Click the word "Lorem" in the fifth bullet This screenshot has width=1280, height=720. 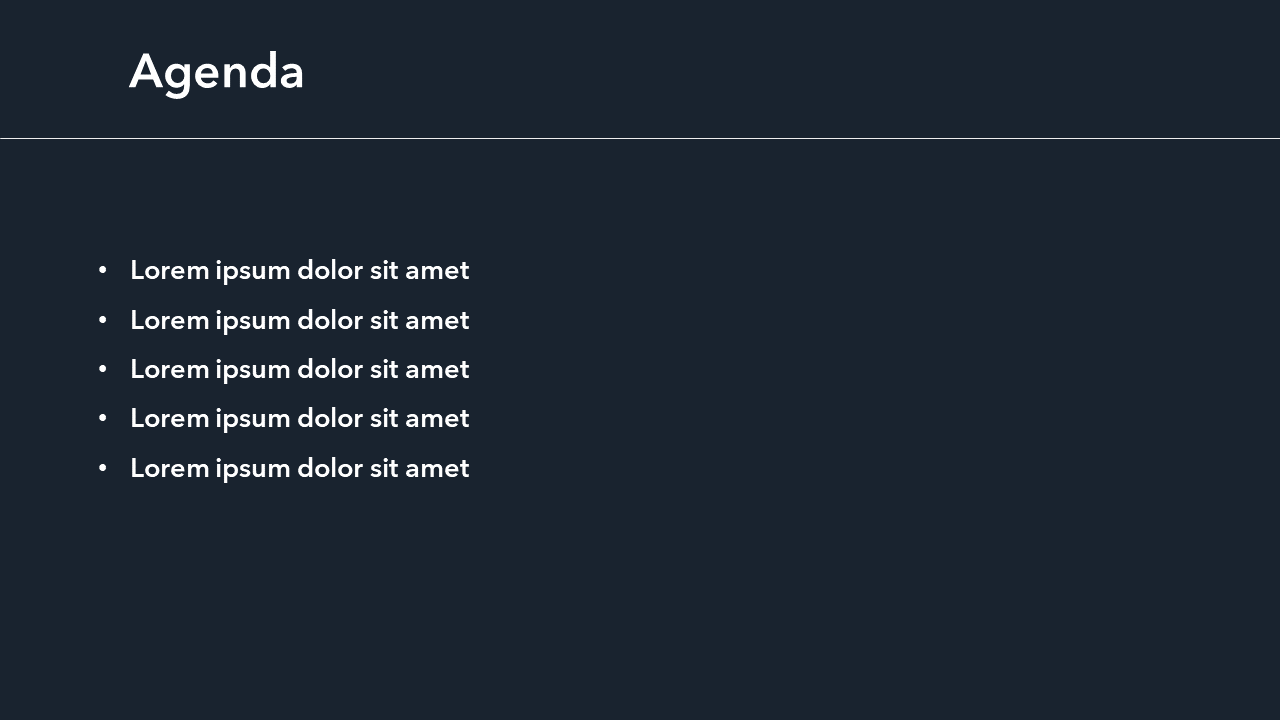tap(169, 468)
